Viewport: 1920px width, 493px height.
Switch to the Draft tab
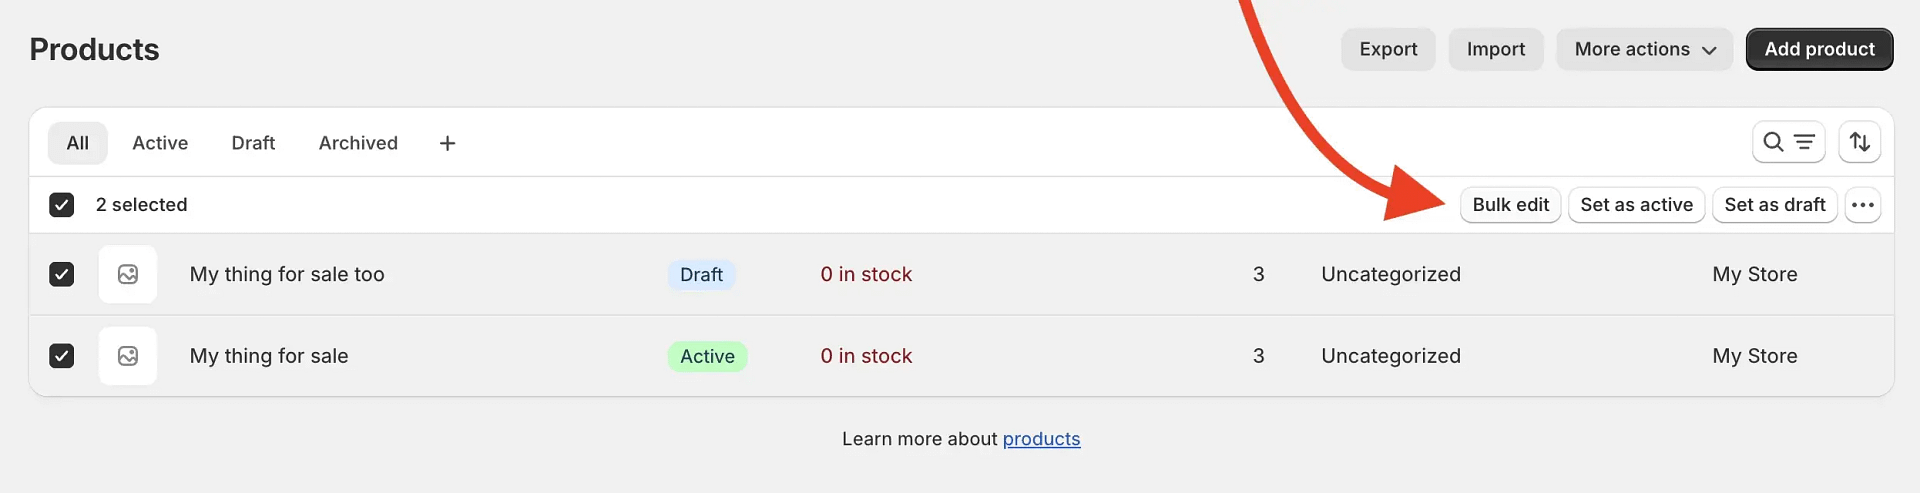253,143
